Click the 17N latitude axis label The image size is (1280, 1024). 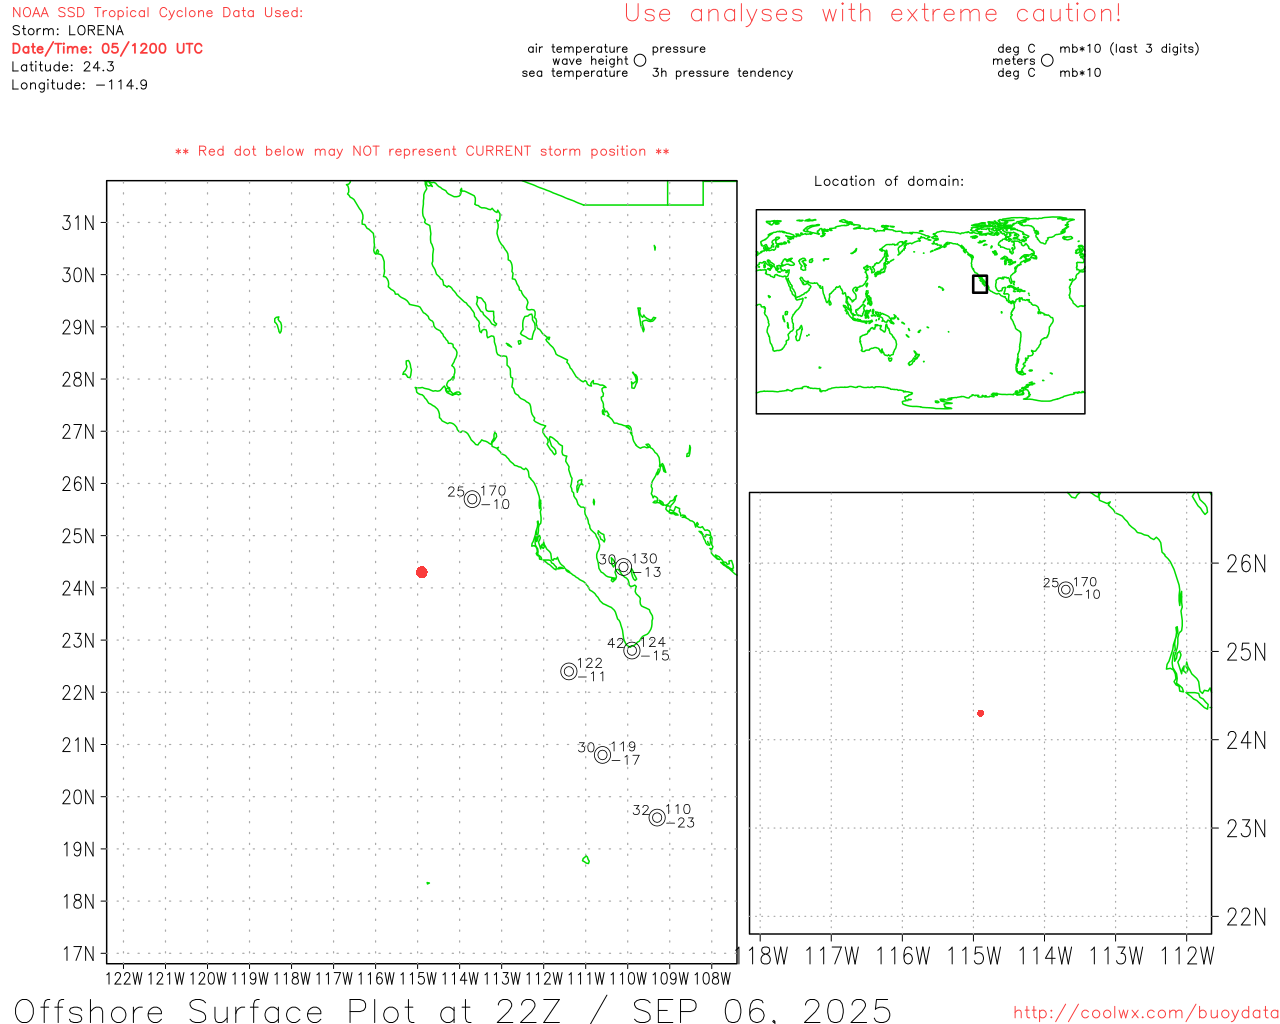pyautogui.click(x=79, y=954)
